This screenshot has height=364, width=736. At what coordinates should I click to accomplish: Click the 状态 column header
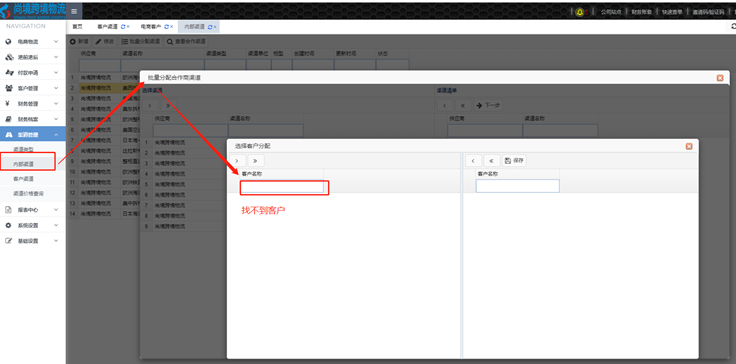tap(393, 54)
